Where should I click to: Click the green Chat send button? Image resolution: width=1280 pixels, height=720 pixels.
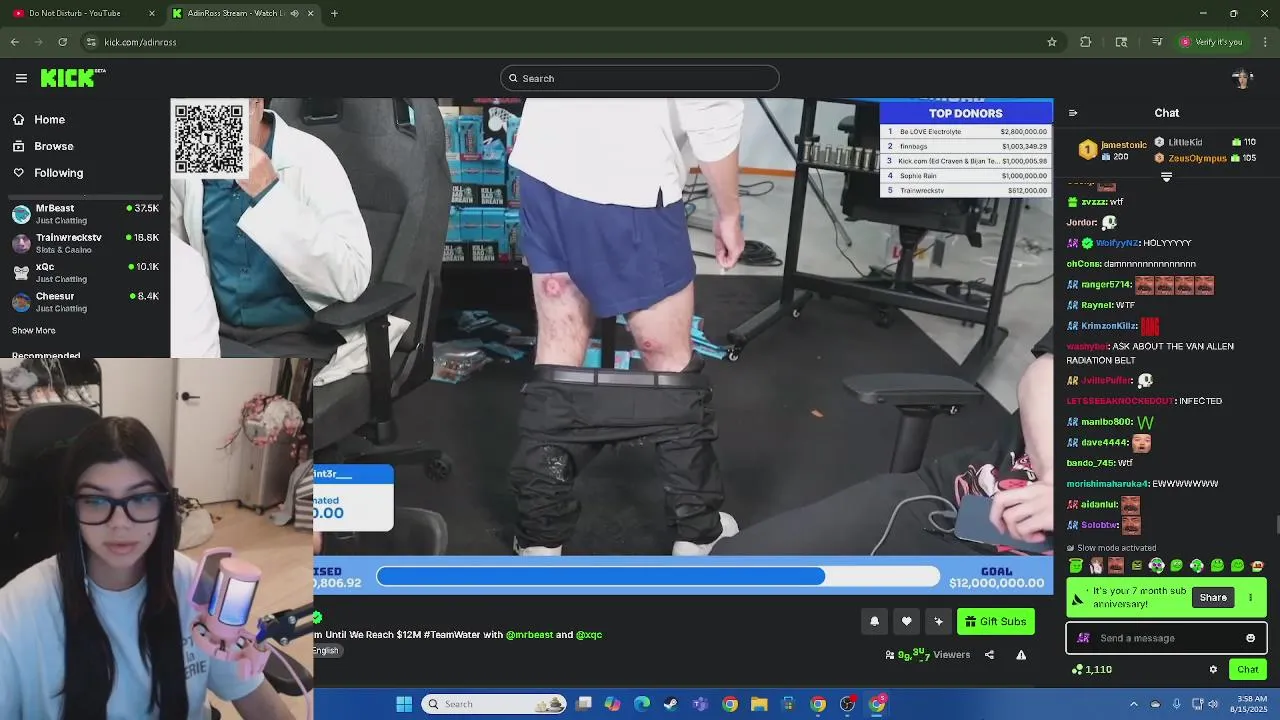coord(1248,670)
